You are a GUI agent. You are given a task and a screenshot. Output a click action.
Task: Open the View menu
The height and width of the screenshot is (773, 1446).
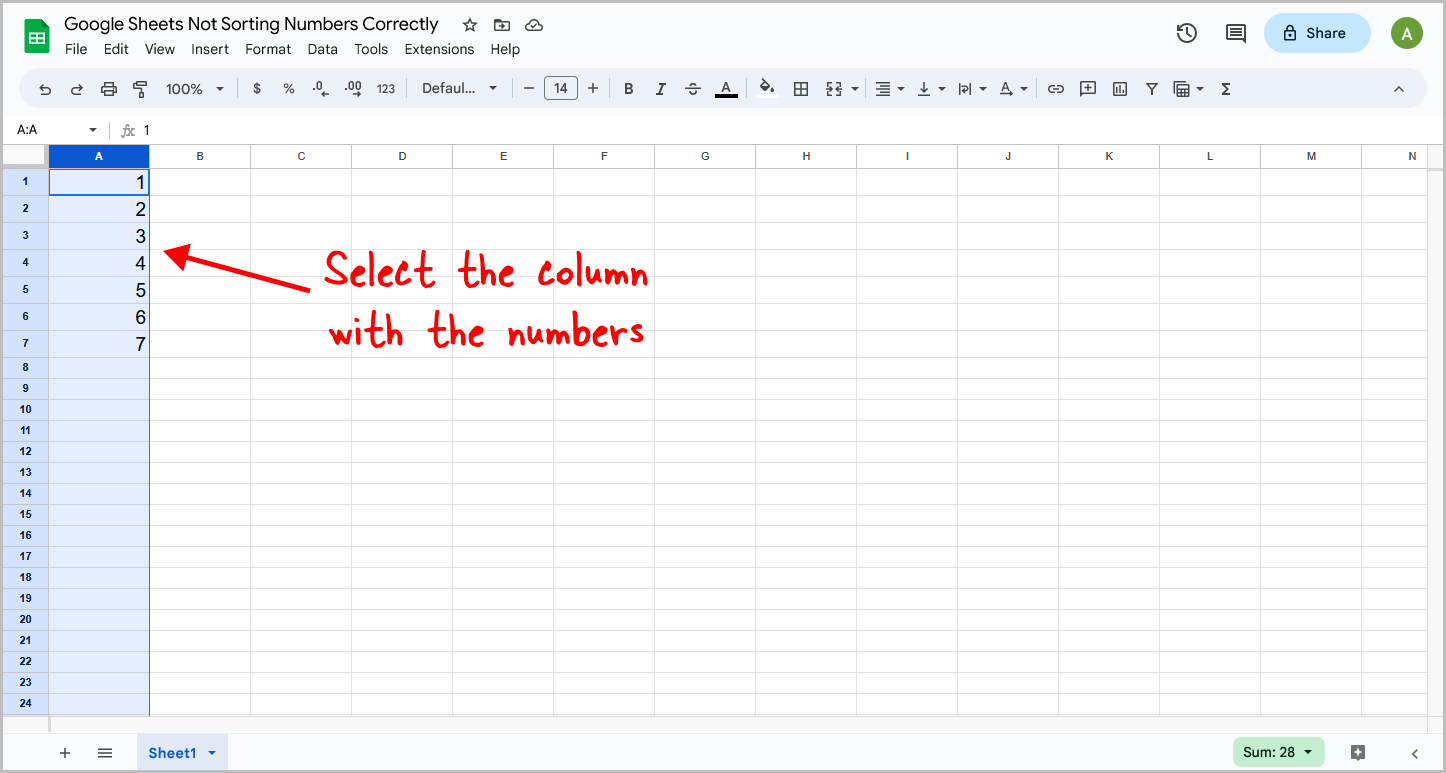160,49
